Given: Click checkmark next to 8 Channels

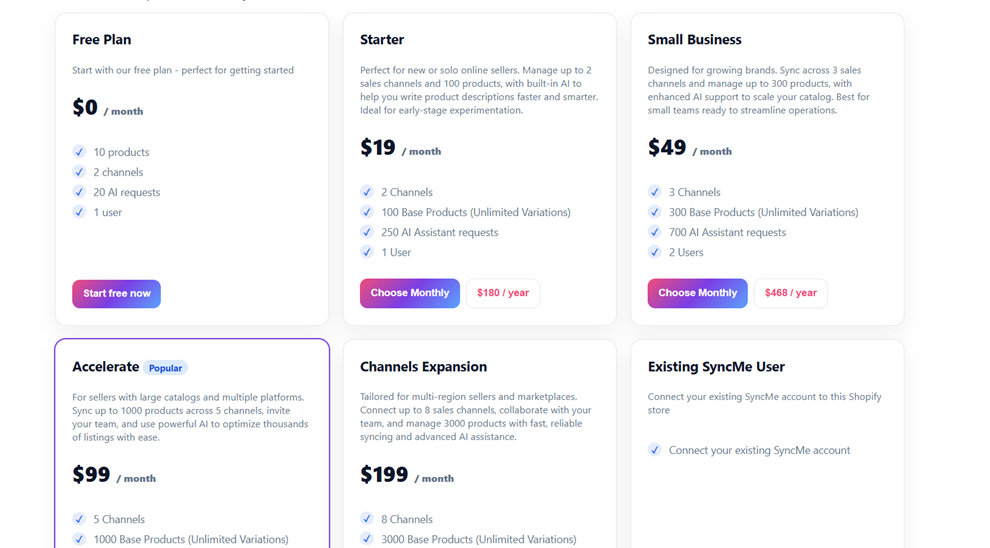Looking at the screenshot, I should 367,519.
